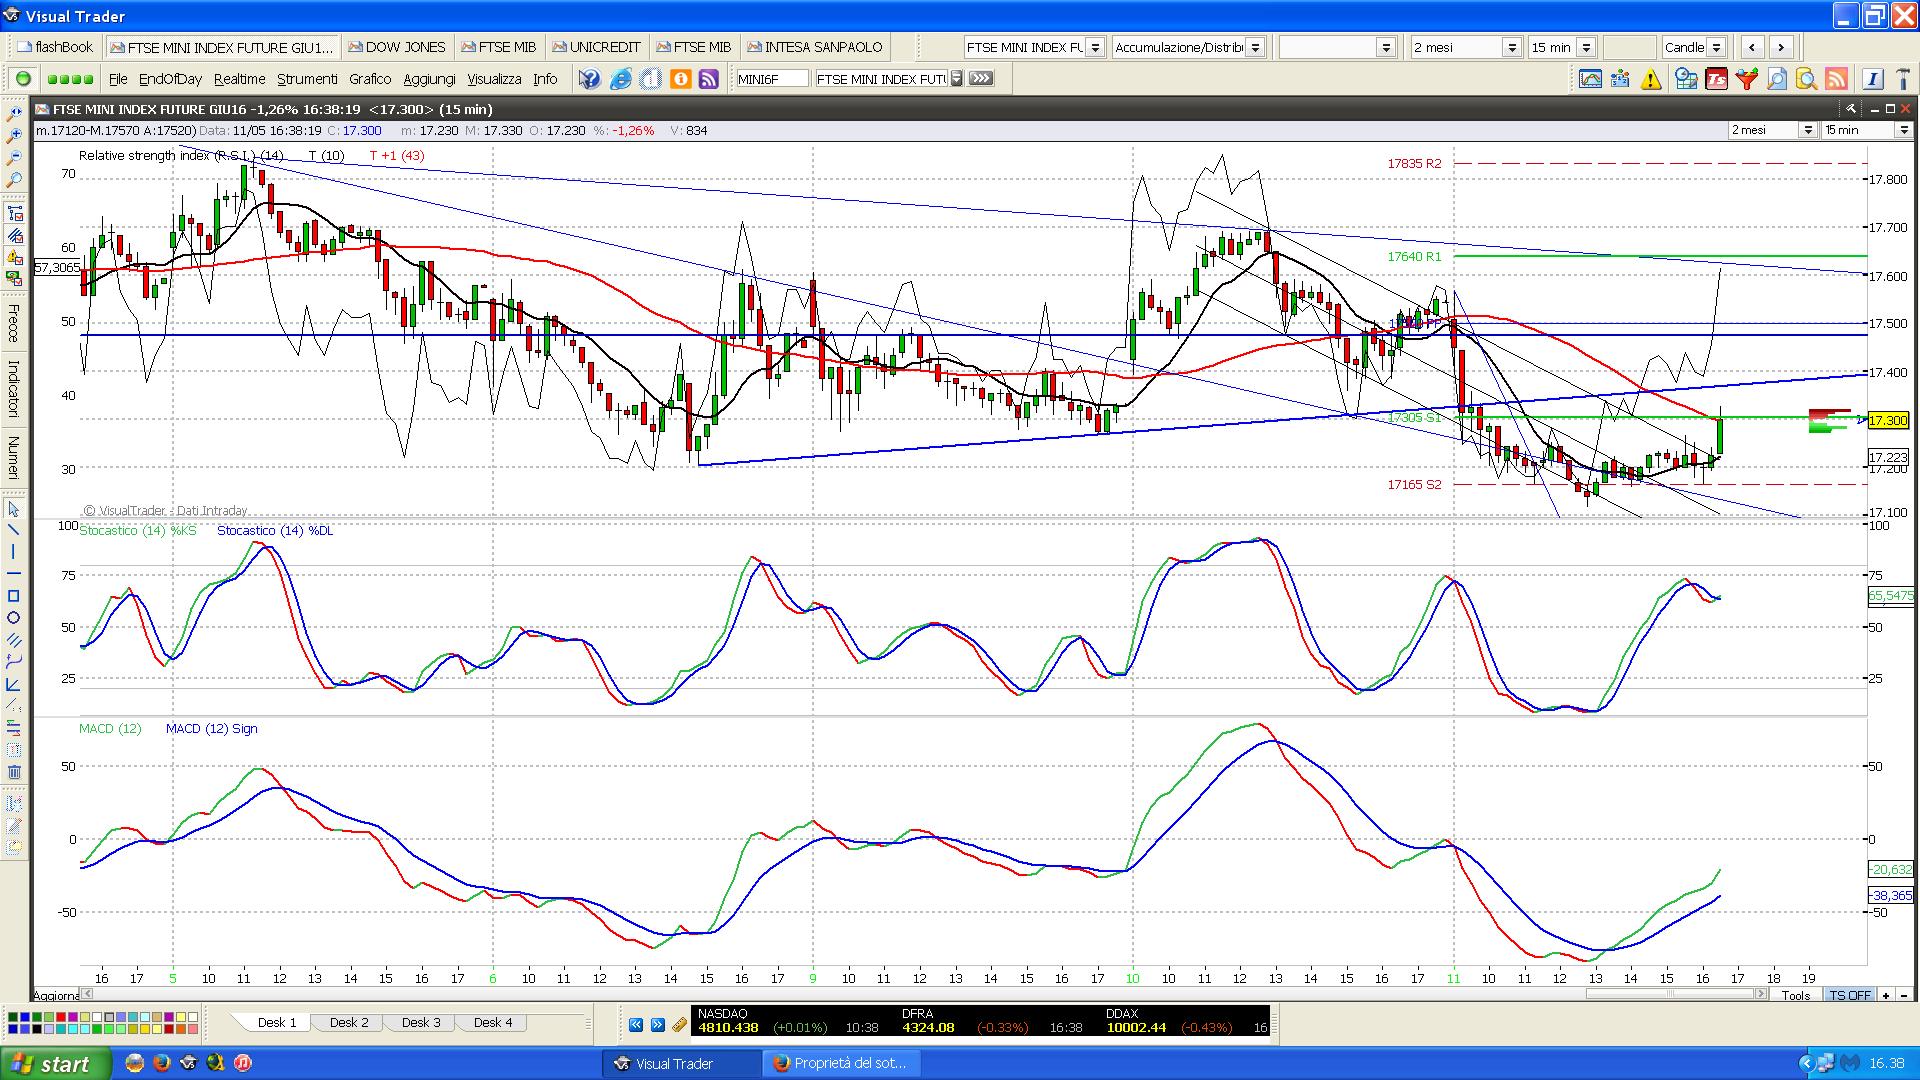Viewport: 1920px width, 1080px height.
Task: Click the Tools button below chart
Action: [1795, 995]
